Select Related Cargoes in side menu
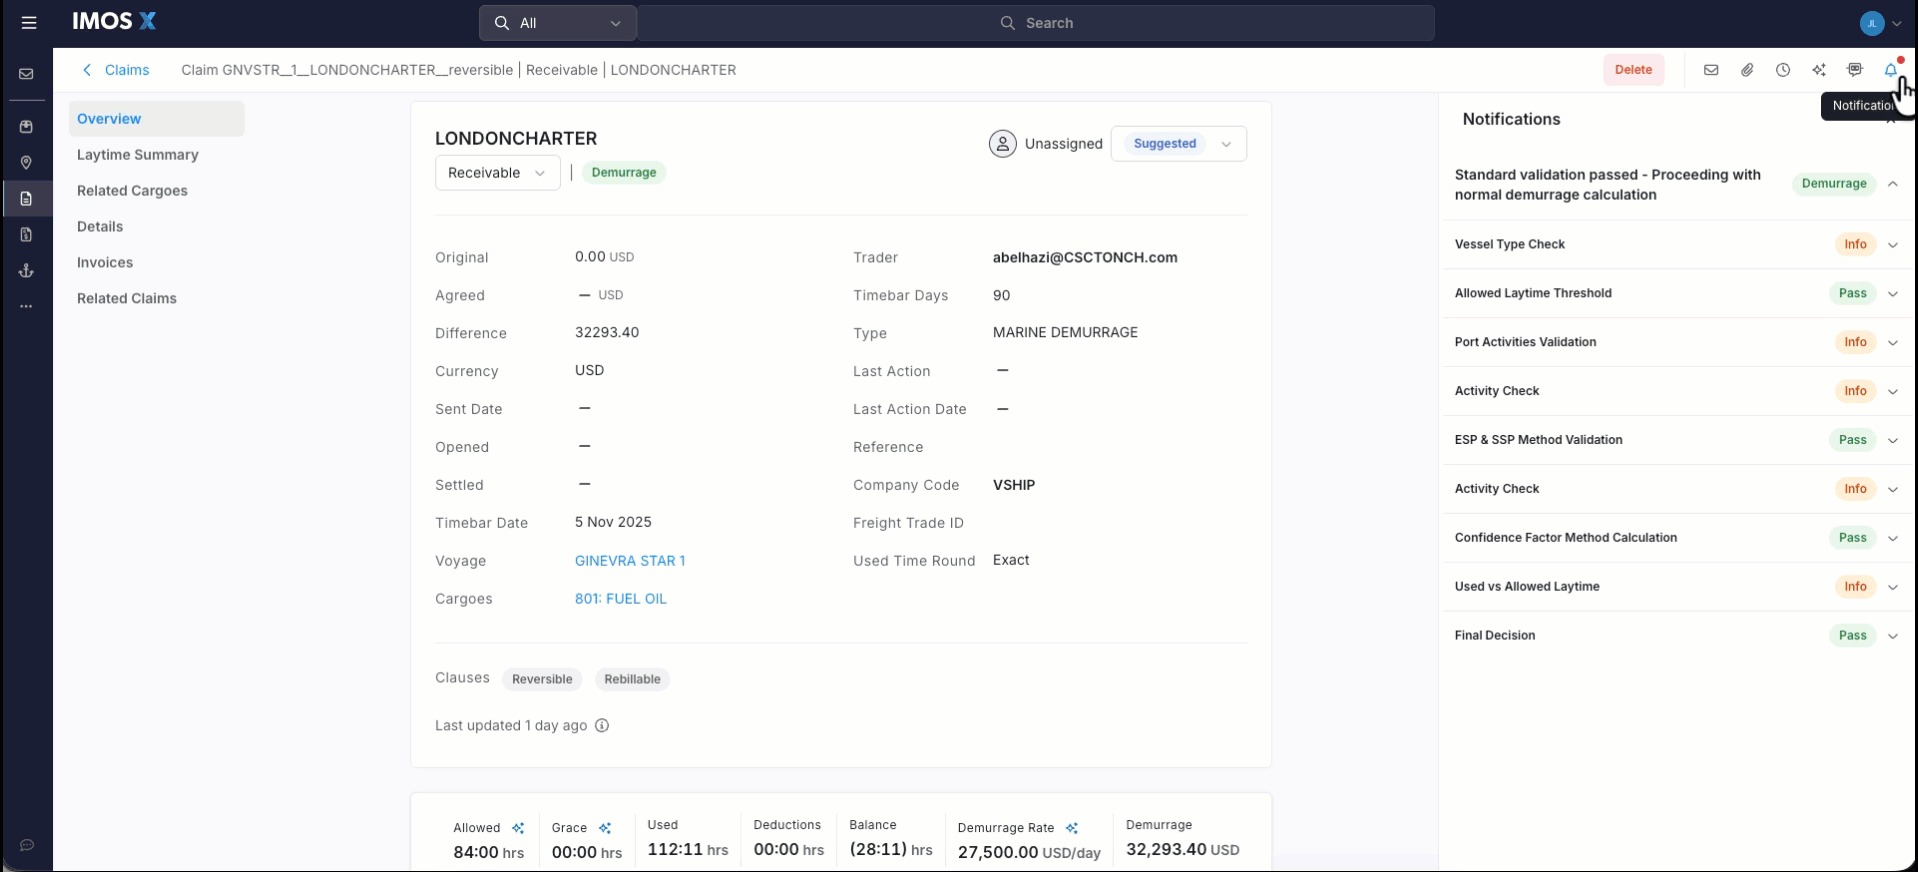The height and width of the screenshot is (872, 1918). point(132,191)
